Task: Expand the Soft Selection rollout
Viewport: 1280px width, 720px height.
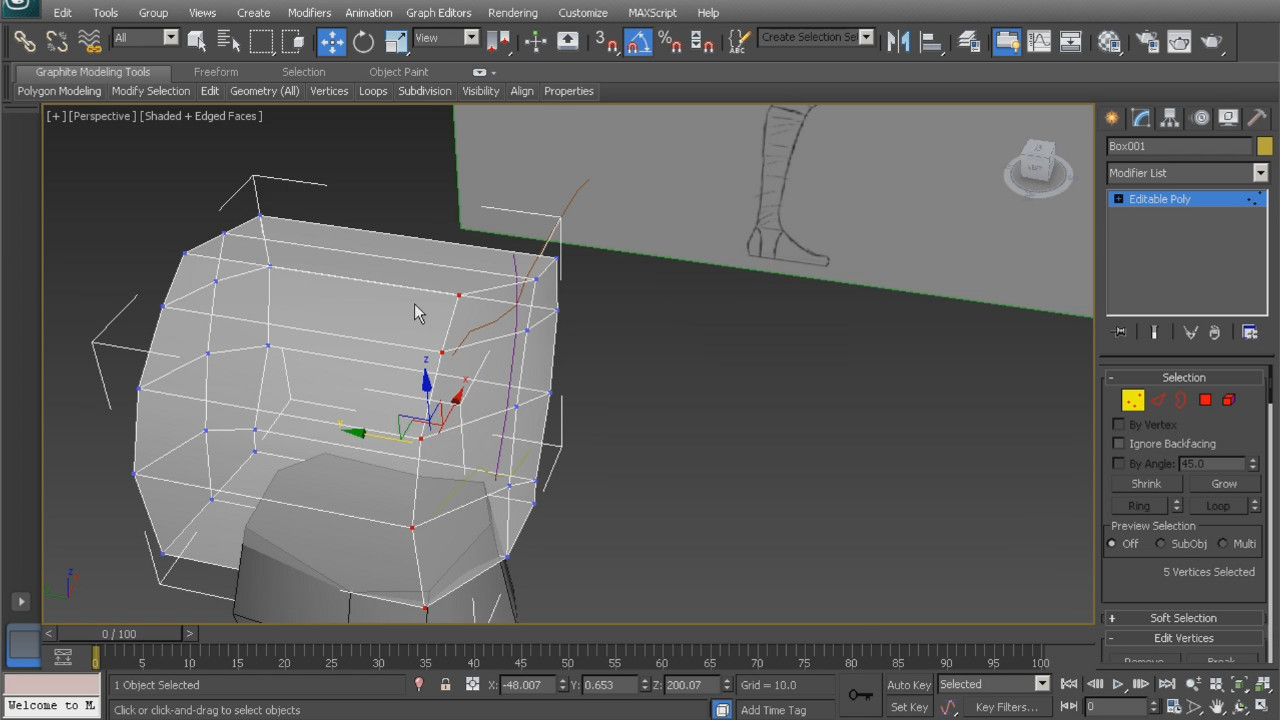Action: (x=1183, y=618)
